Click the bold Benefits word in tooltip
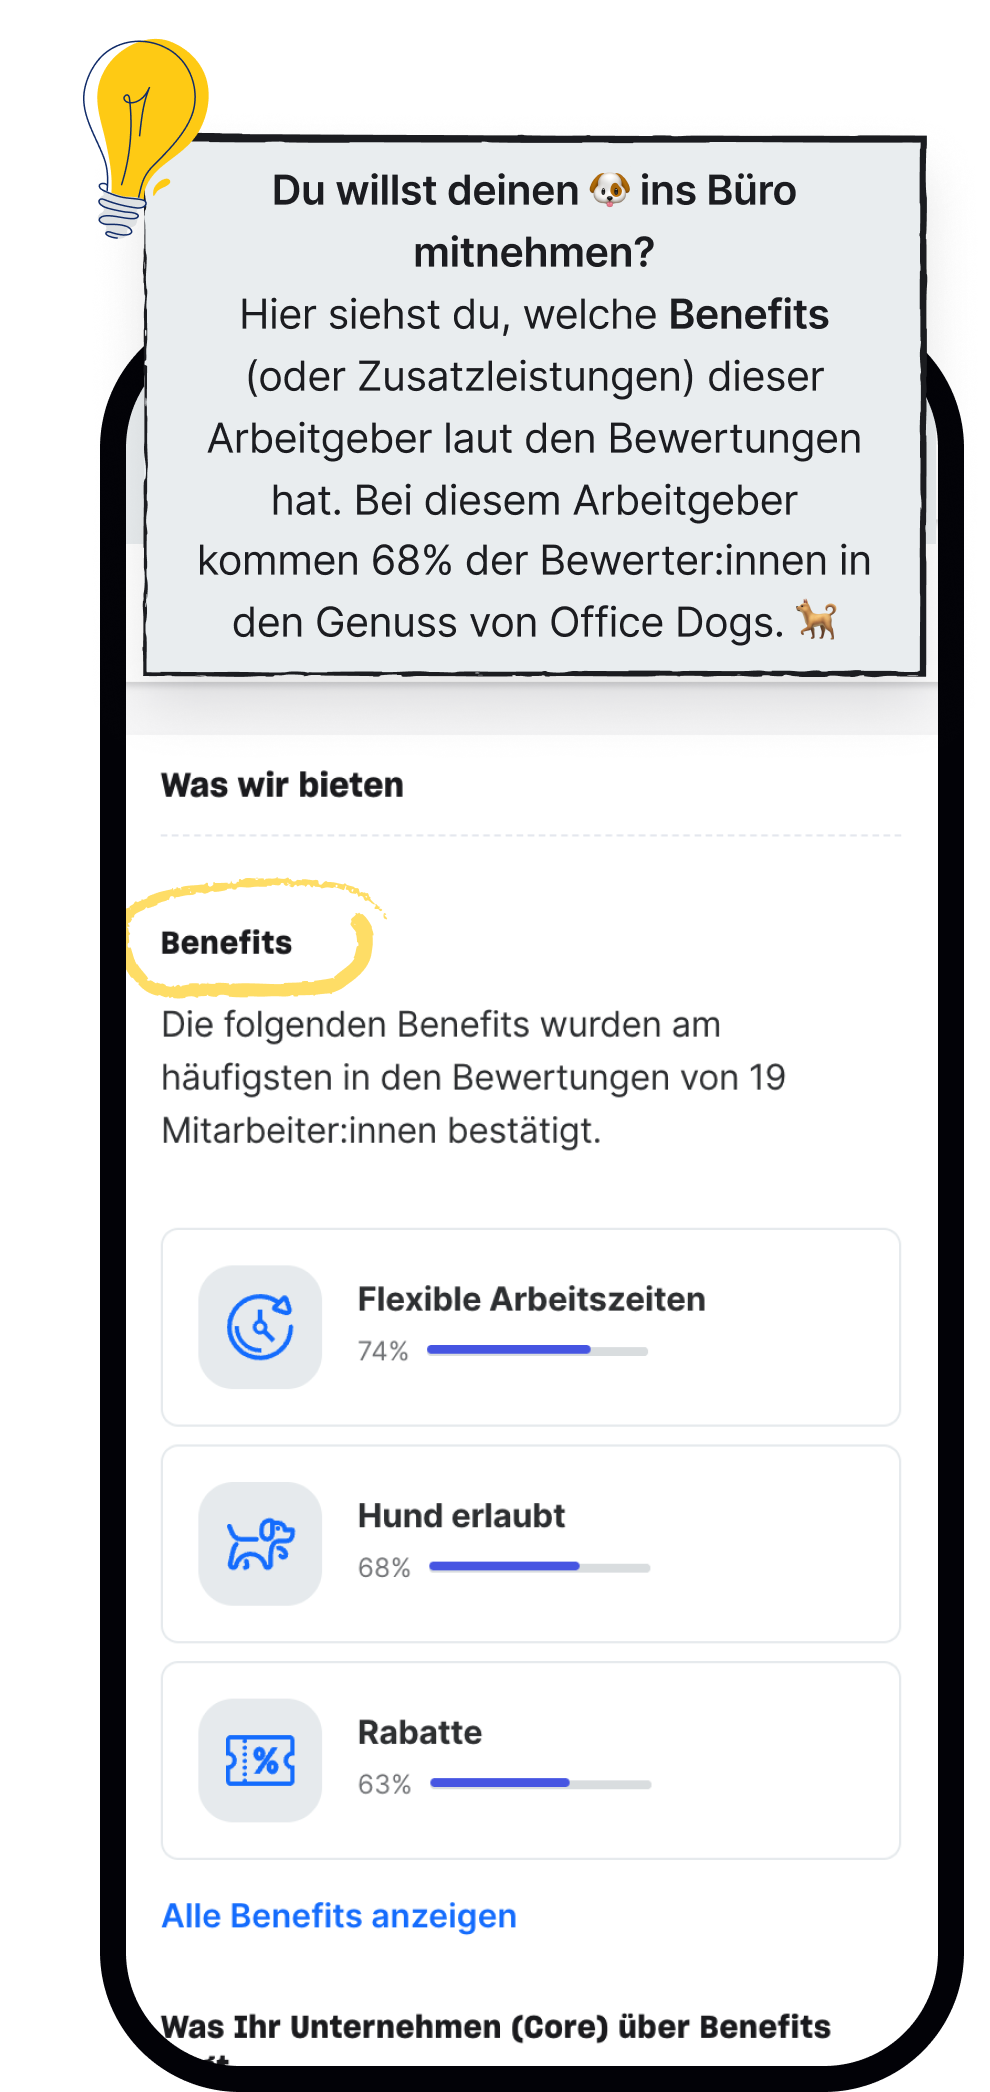Image resolution: width=990 pixels, height=2092 pixels. [749, 314]
